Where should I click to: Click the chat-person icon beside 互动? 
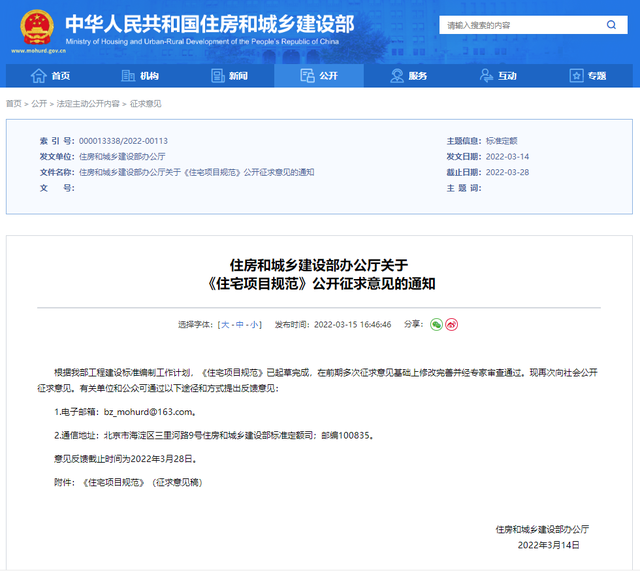point(486,76)
